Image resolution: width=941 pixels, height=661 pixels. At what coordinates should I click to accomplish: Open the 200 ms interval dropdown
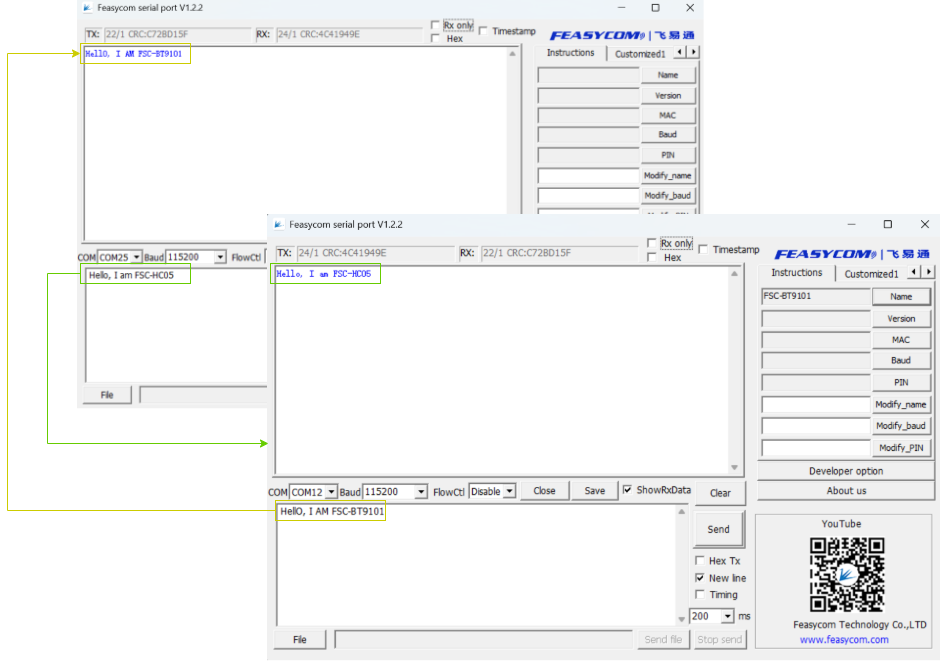point(727,616)
